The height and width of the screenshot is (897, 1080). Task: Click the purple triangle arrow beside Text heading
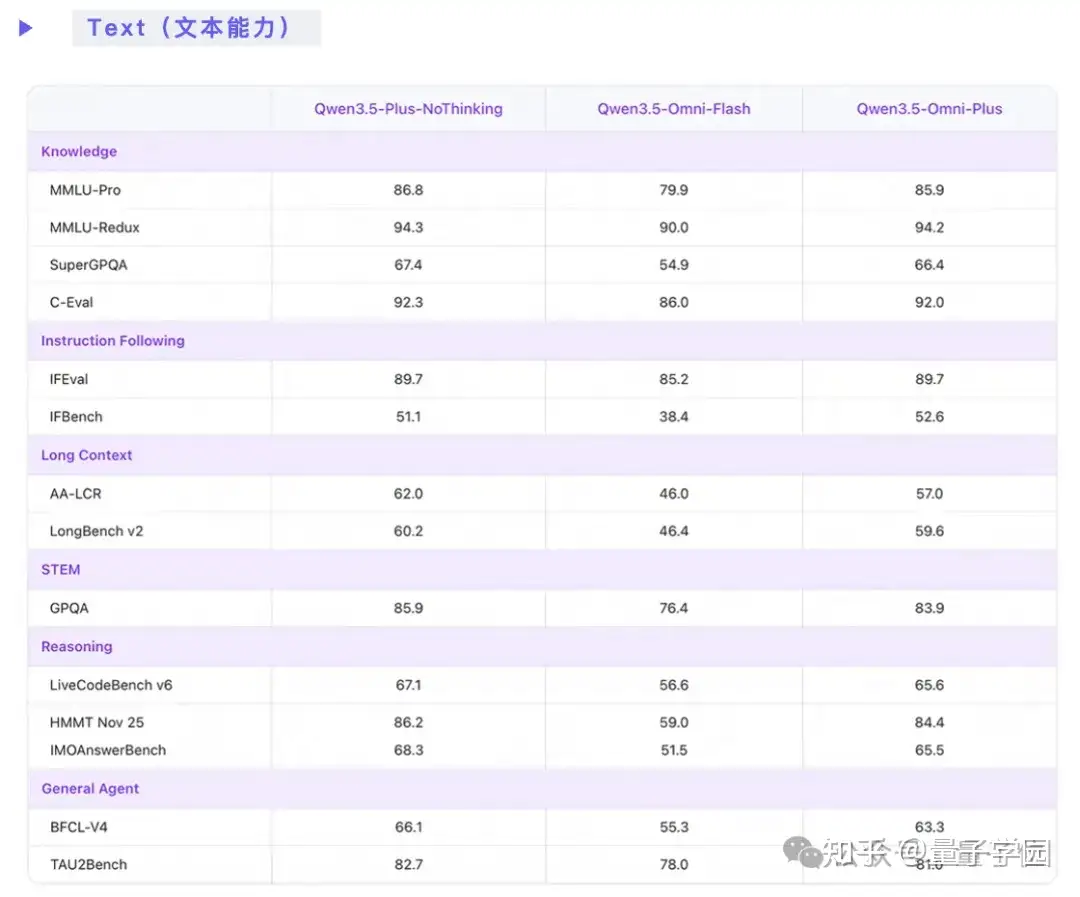click(x=26, y=28)
